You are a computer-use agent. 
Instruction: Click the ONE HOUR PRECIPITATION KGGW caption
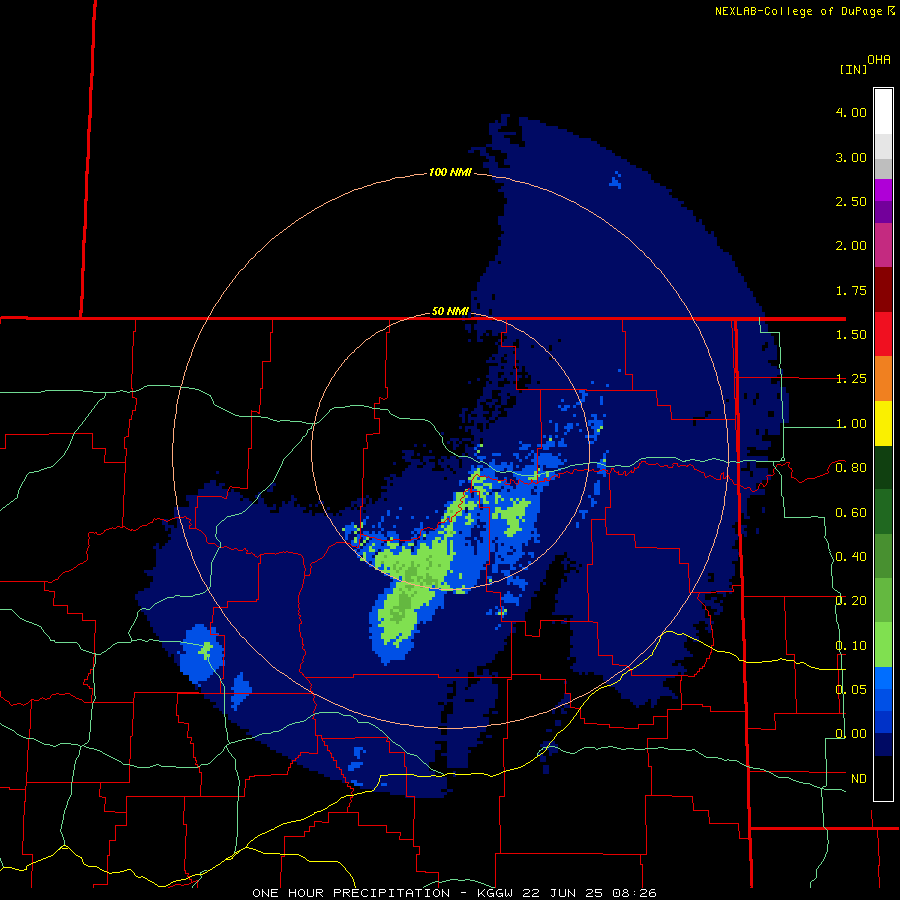pyautogui.click(x=454, y=893)
